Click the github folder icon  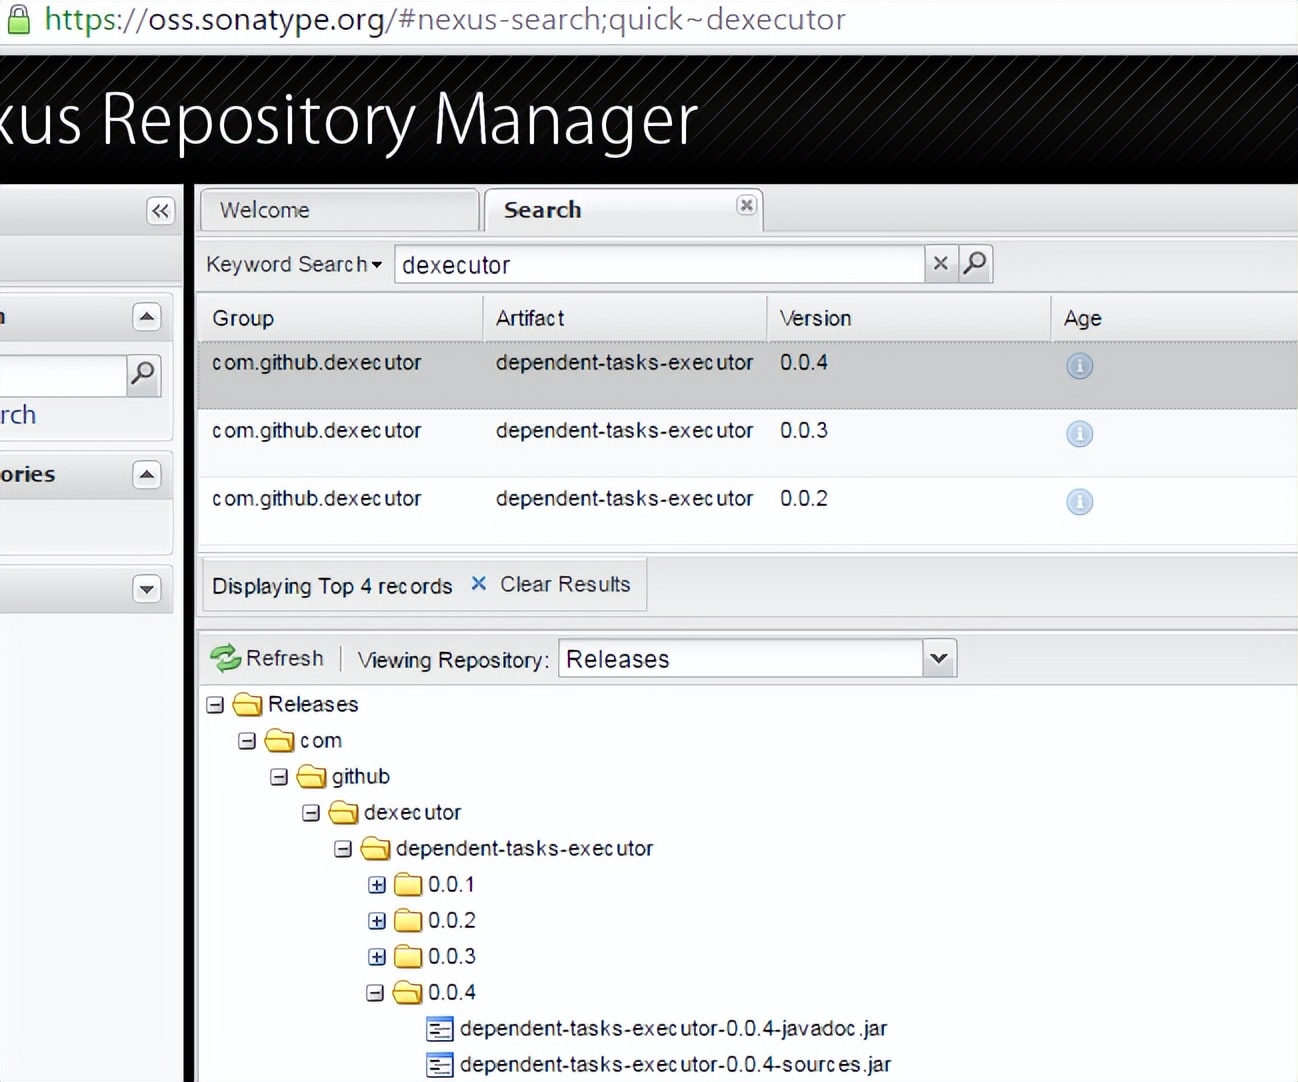[x=311, y=777]
